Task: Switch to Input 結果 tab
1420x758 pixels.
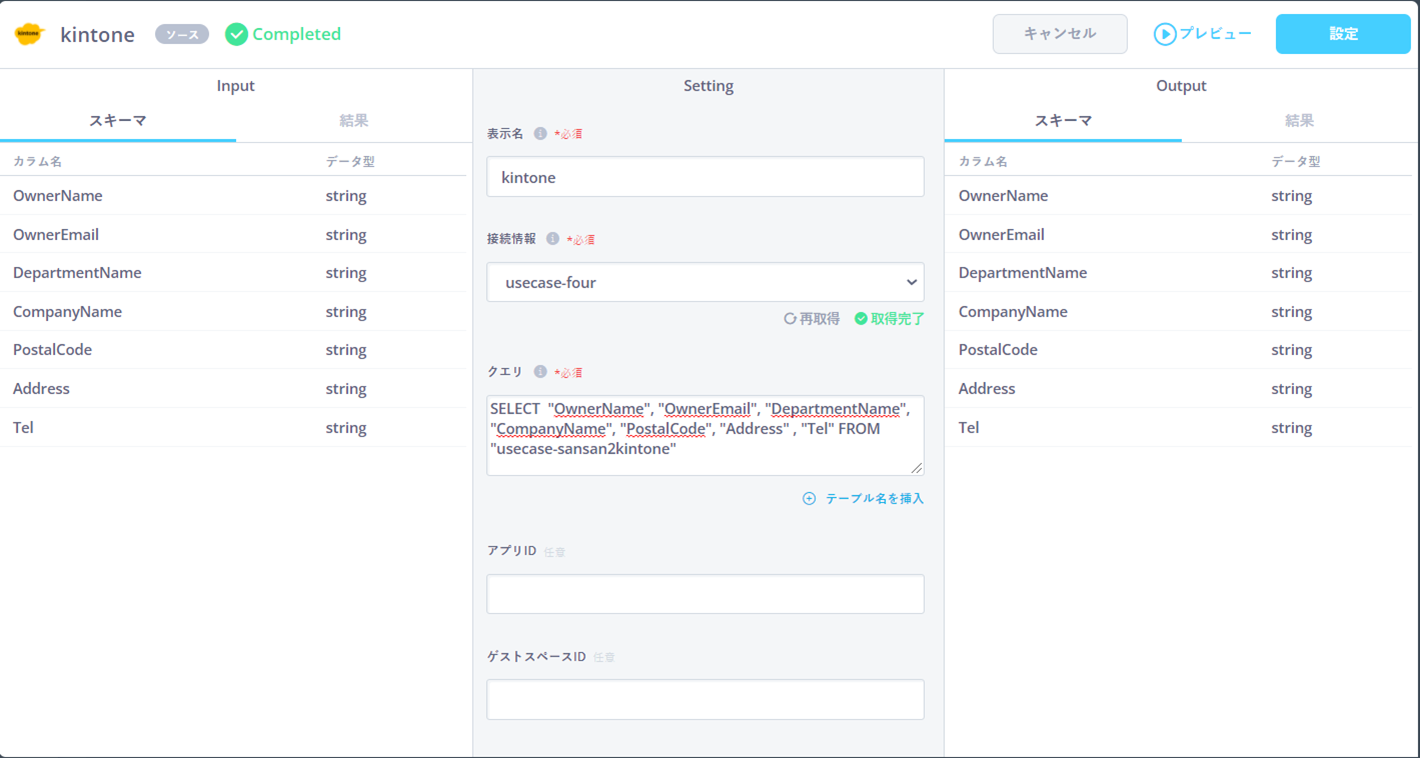Action: click(x=354, y=121)
